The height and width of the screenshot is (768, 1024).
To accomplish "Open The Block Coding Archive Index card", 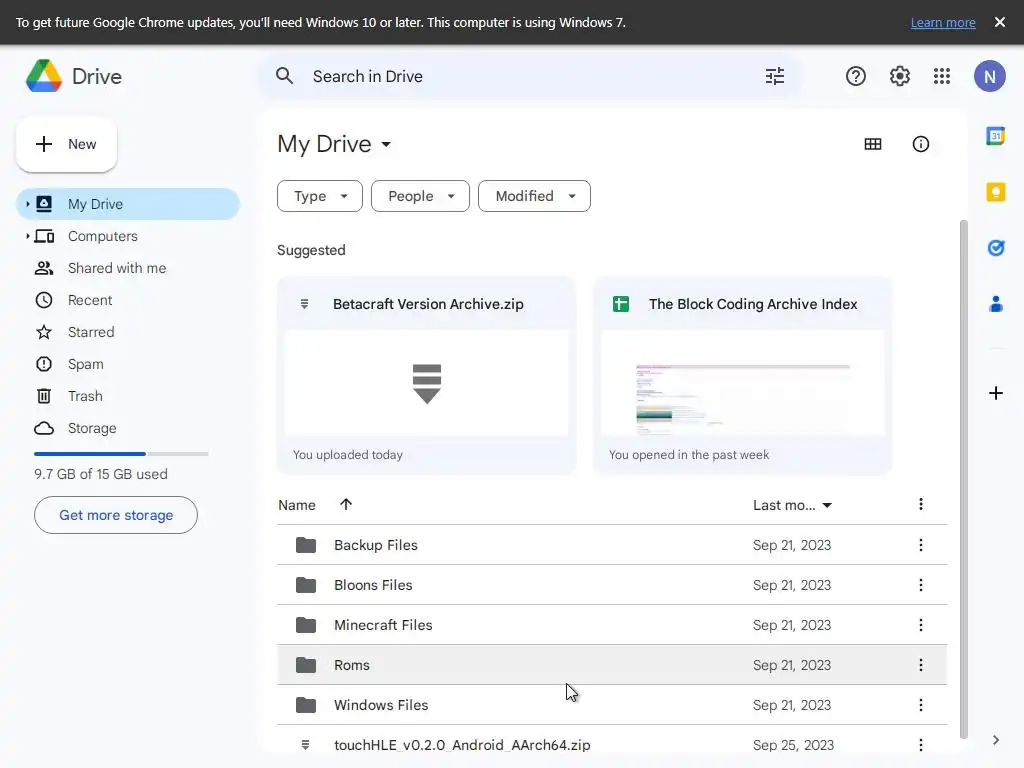I will tap(743, 376).
